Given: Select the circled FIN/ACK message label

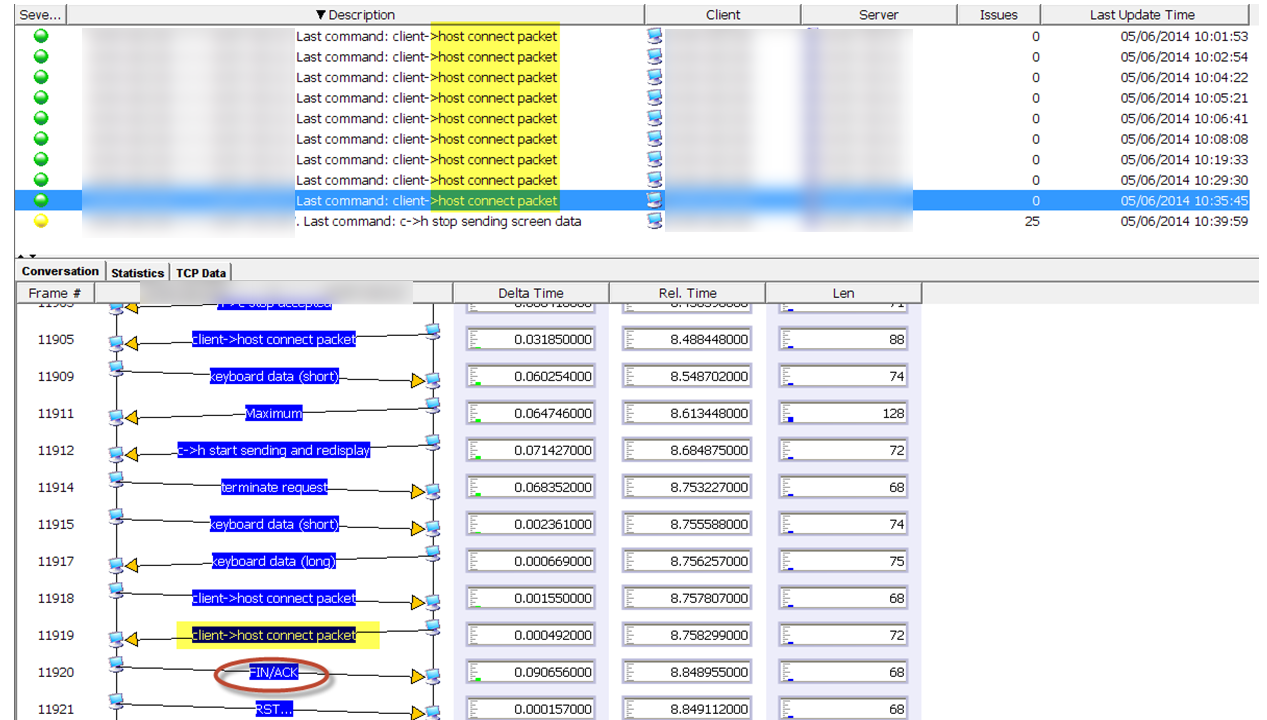Looking at the screenshot, I should point(272,672).
